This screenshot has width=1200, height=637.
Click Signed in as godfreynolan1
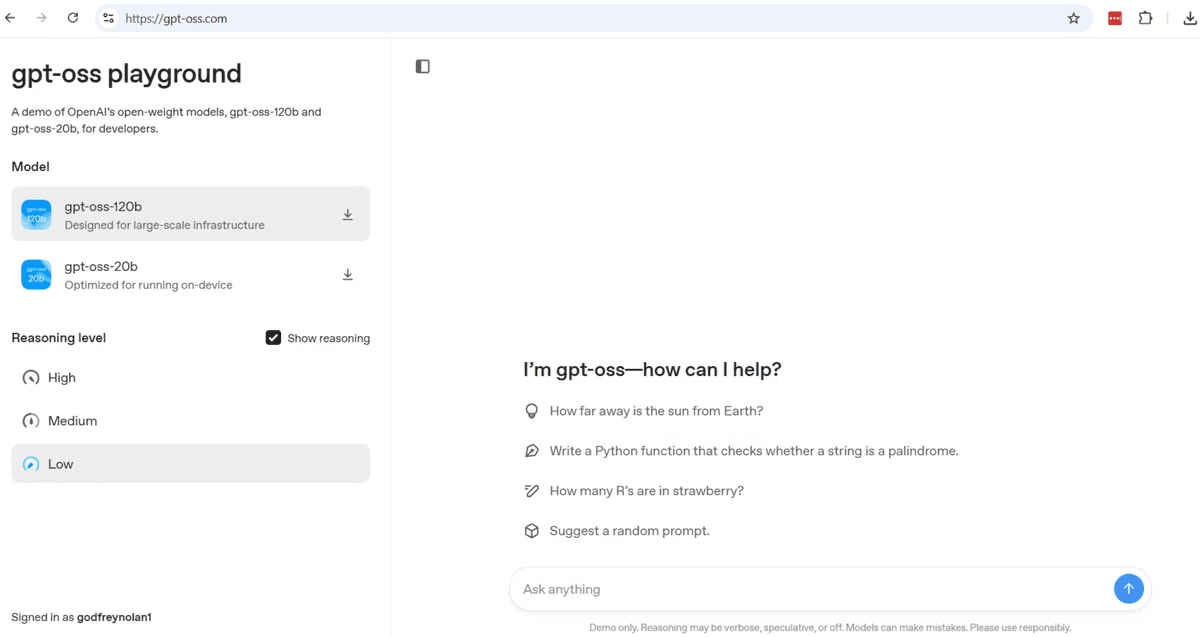point(80,617)
